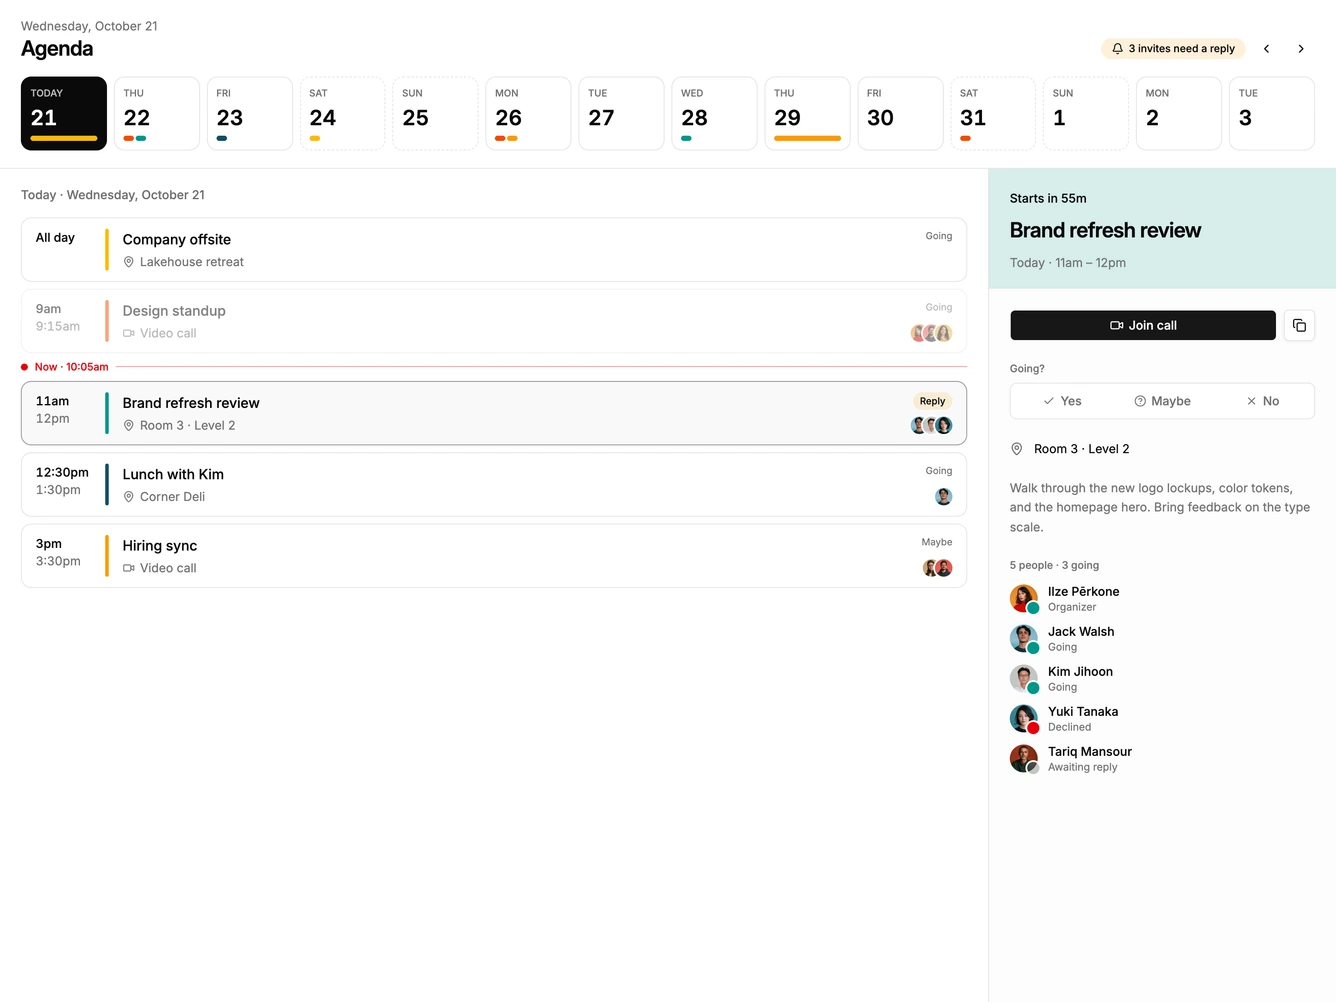Click attendee avatar on Lunch with Kim

pos(943,497)
